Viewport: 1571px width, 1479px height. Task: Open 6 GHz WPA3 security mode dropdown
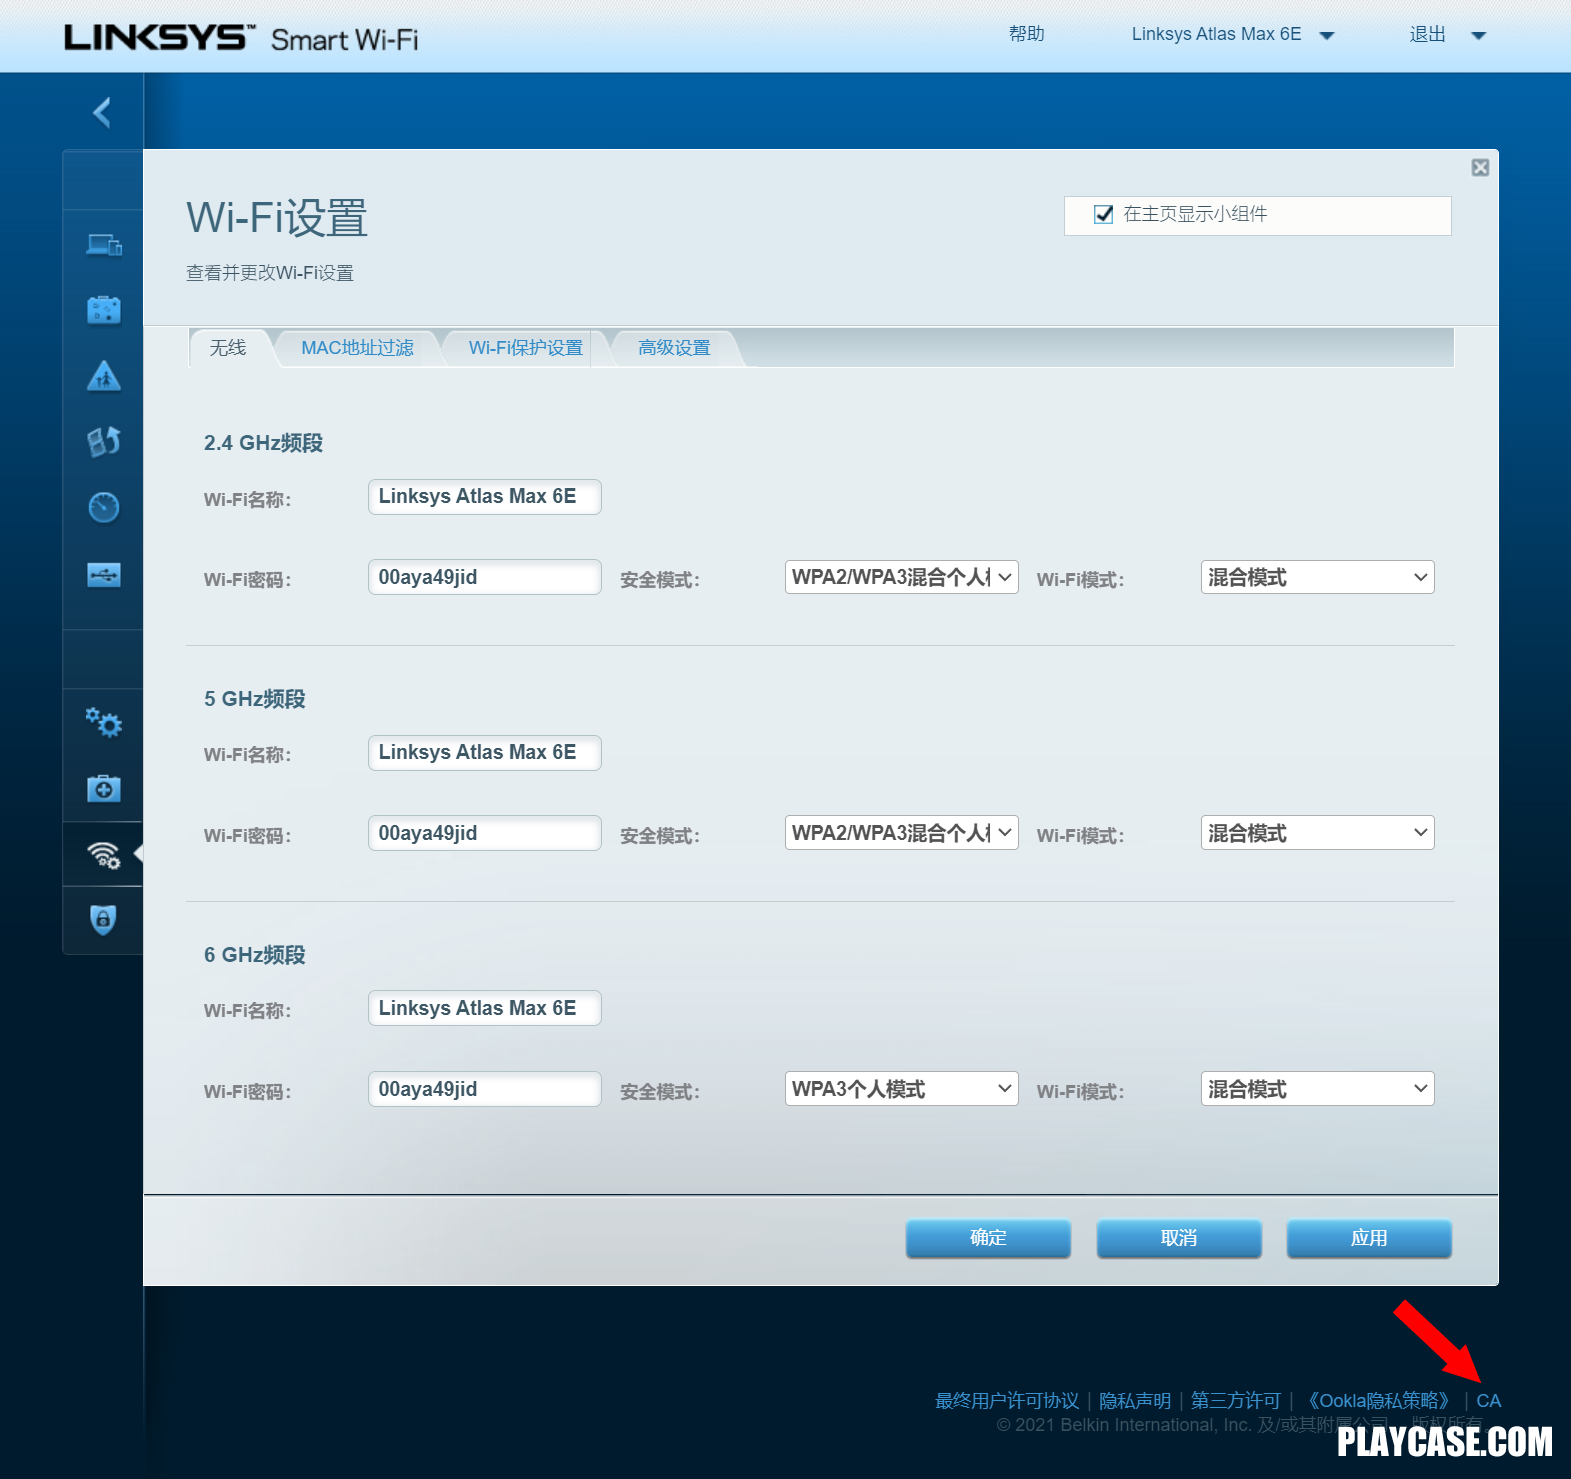(902, 1089)
